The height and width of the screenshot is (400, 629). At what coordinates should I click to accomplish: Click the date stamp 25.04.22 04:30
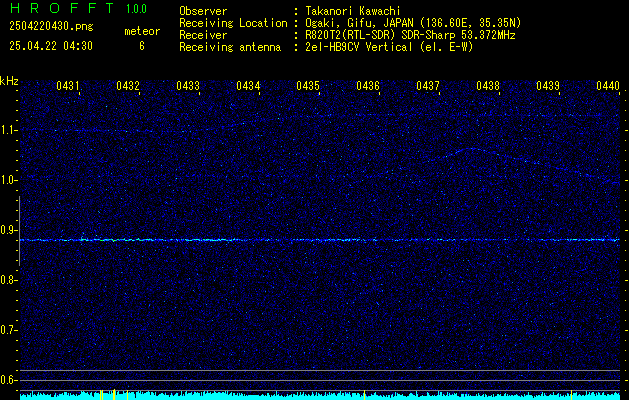click(x=51, y=46)
